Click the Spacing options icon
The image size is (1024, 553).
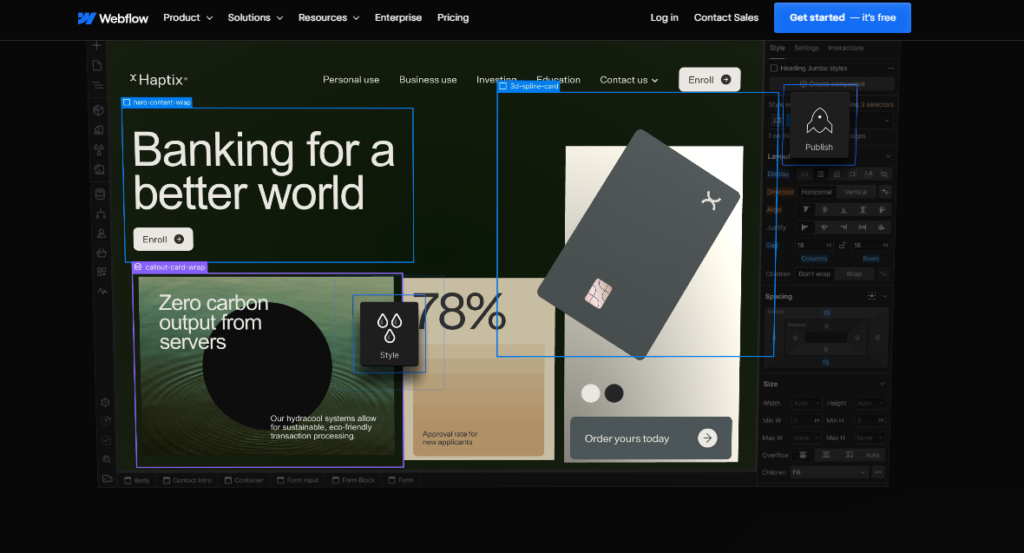872,296
